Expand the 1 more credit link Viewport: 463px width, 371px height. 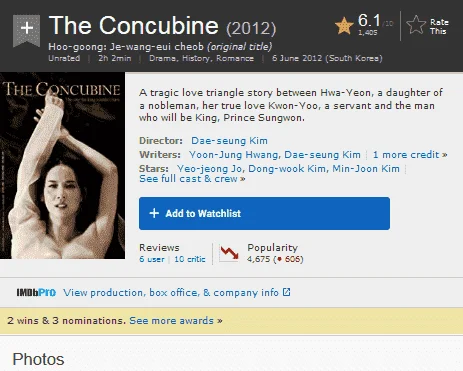point(410,155)
